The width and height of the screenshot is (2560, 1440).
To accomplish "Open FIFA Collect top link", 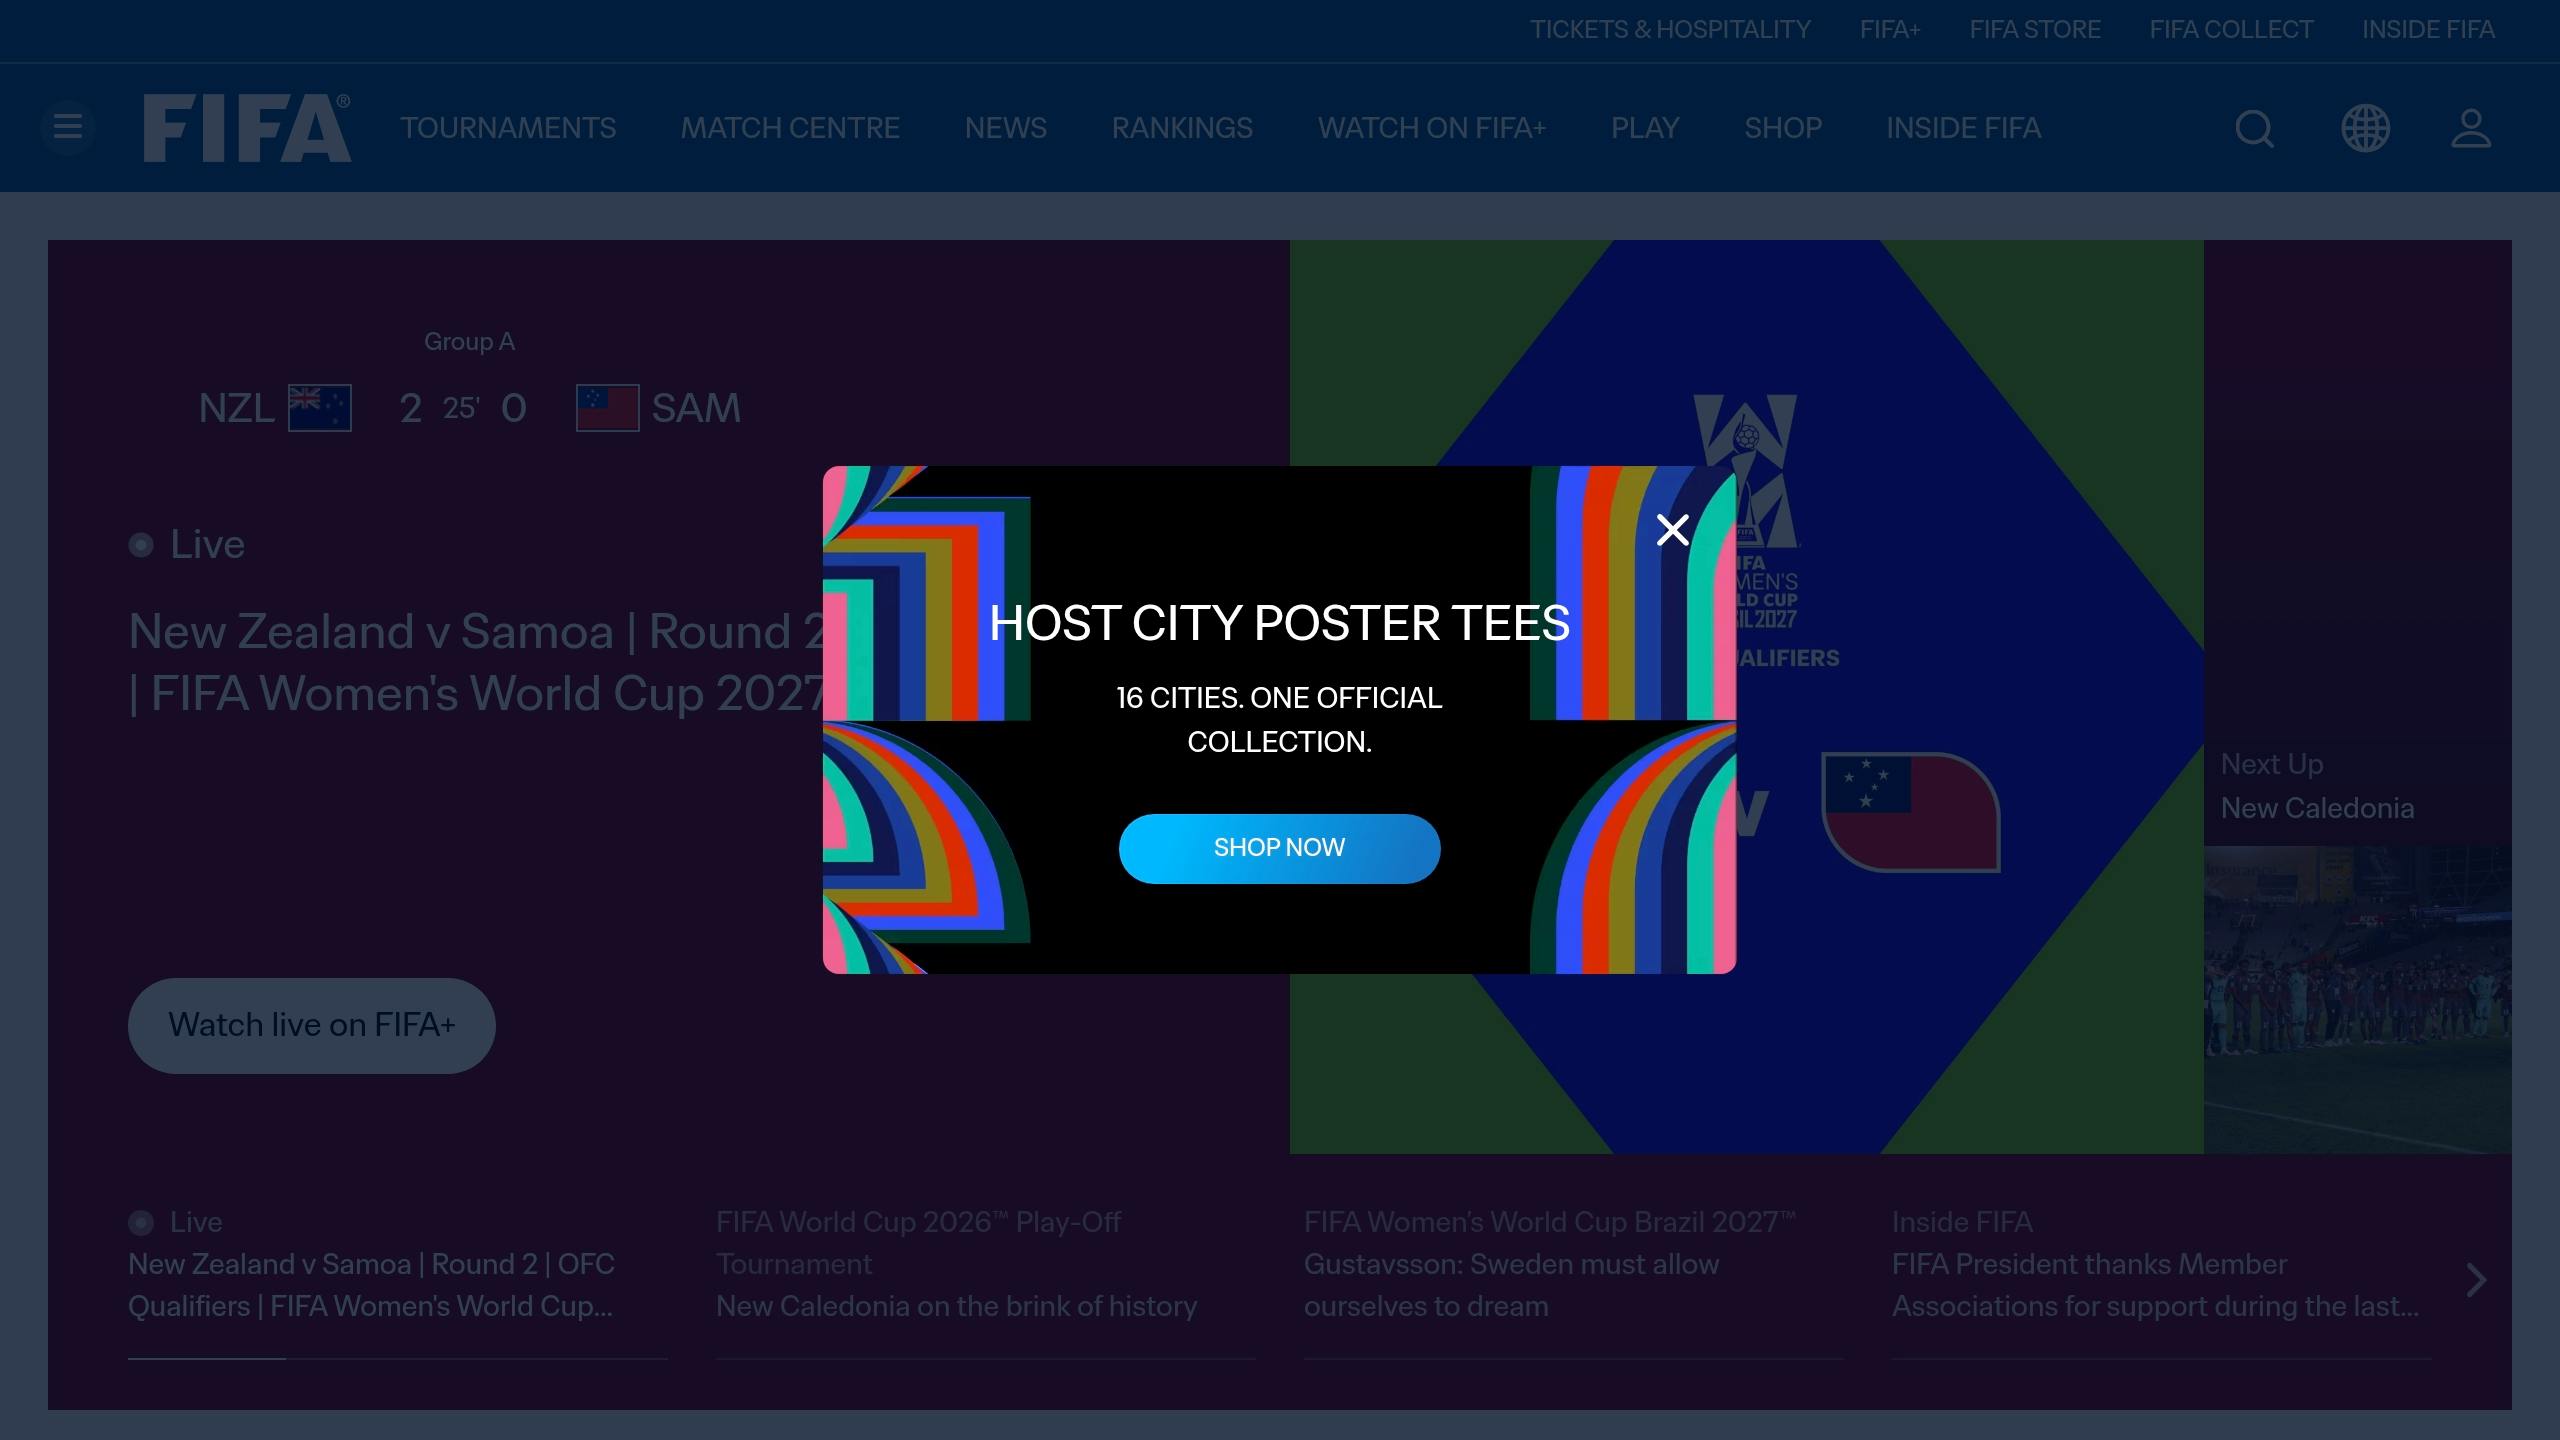I will pyautogui.click(x=2231, y=30).
